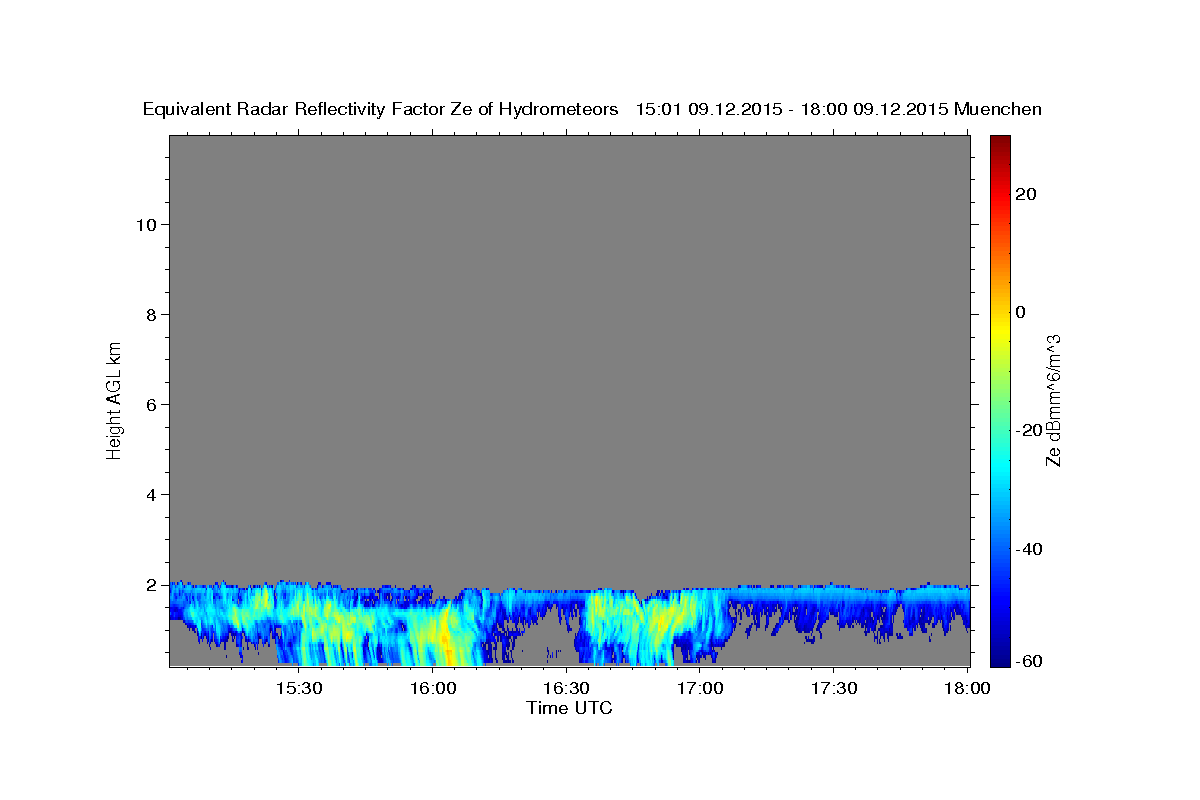This screenshot has height=800, width=1200.
Task: Click the height tick label '6'
Action: tap(152, 405)
